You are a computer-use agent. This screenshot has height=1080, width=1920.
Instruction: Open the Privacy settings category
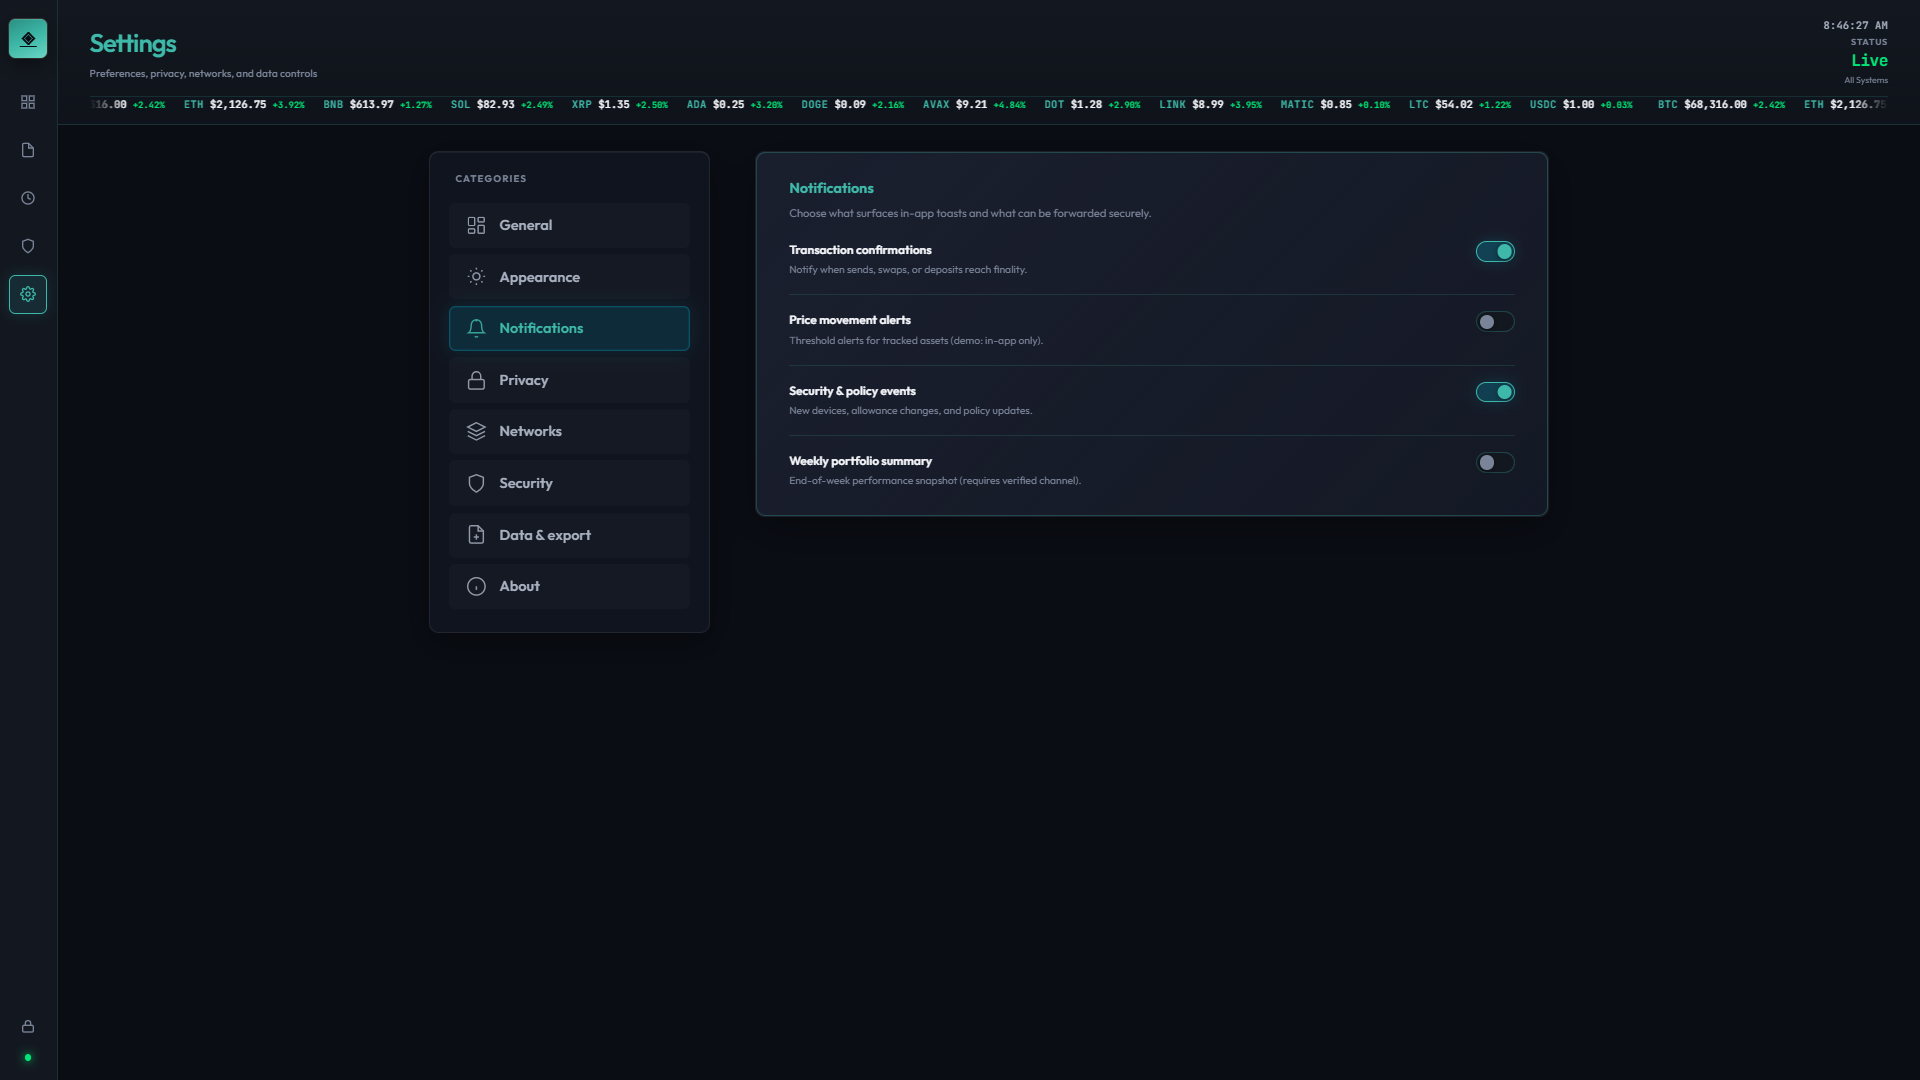coord(568,380)
